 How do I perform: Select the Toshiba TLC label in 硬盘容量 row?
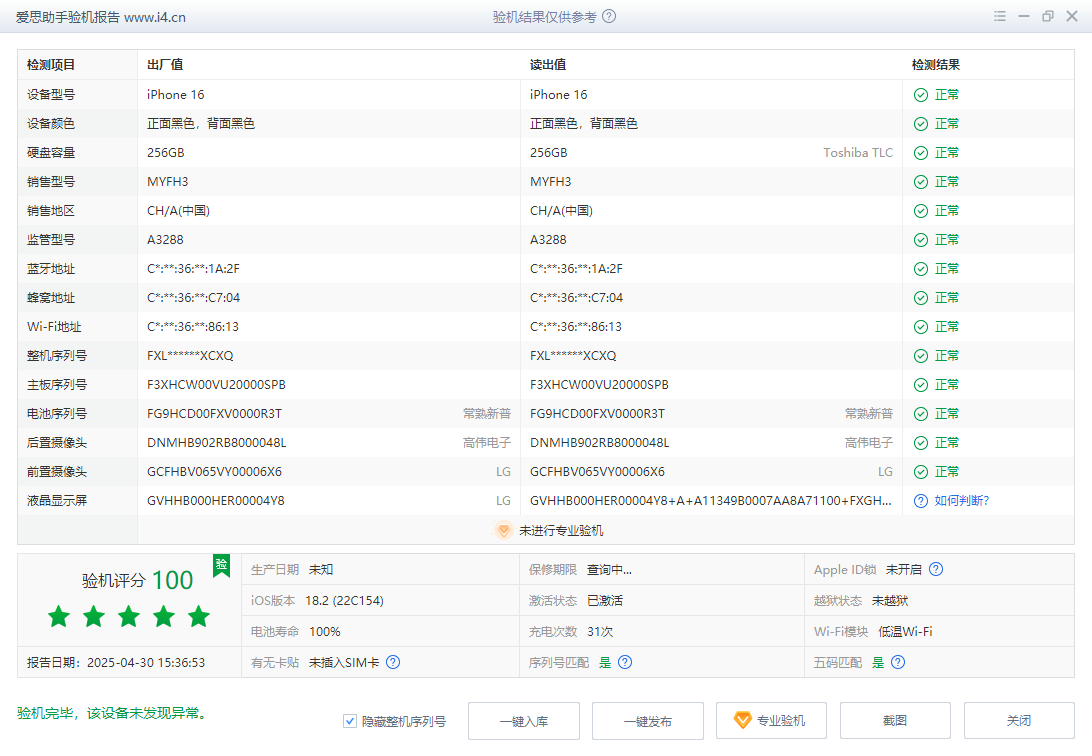point(858,152)
